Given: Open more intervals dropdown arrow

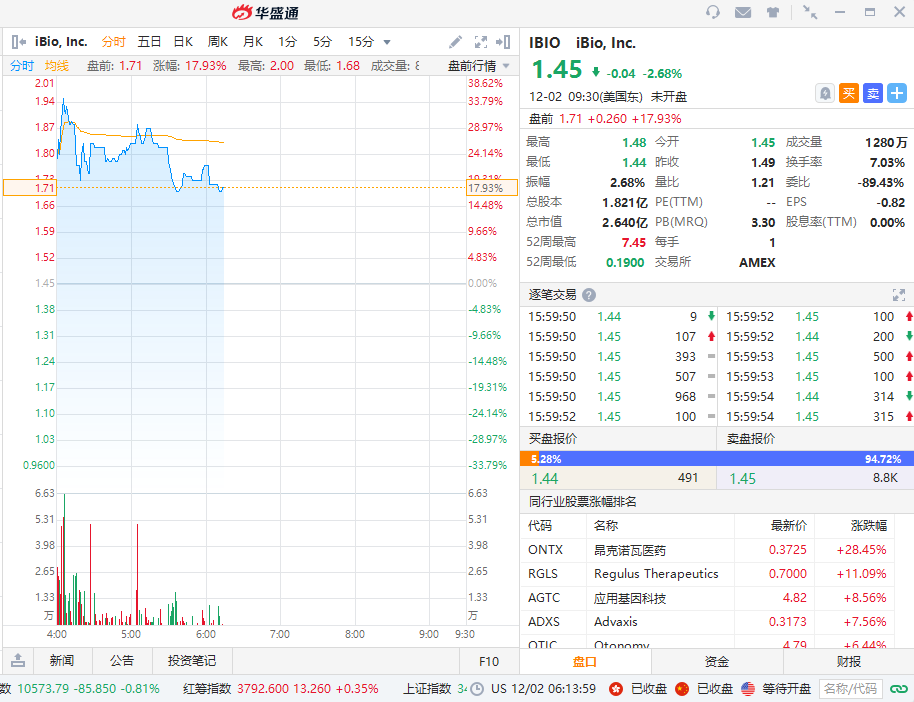Looking at the screenshot, I should click(x=386, y=42).
